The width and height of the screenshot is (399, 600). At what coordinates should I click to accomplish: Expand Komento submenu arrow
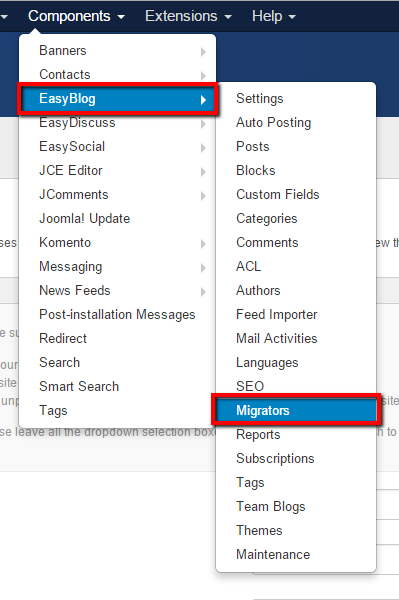203,244
